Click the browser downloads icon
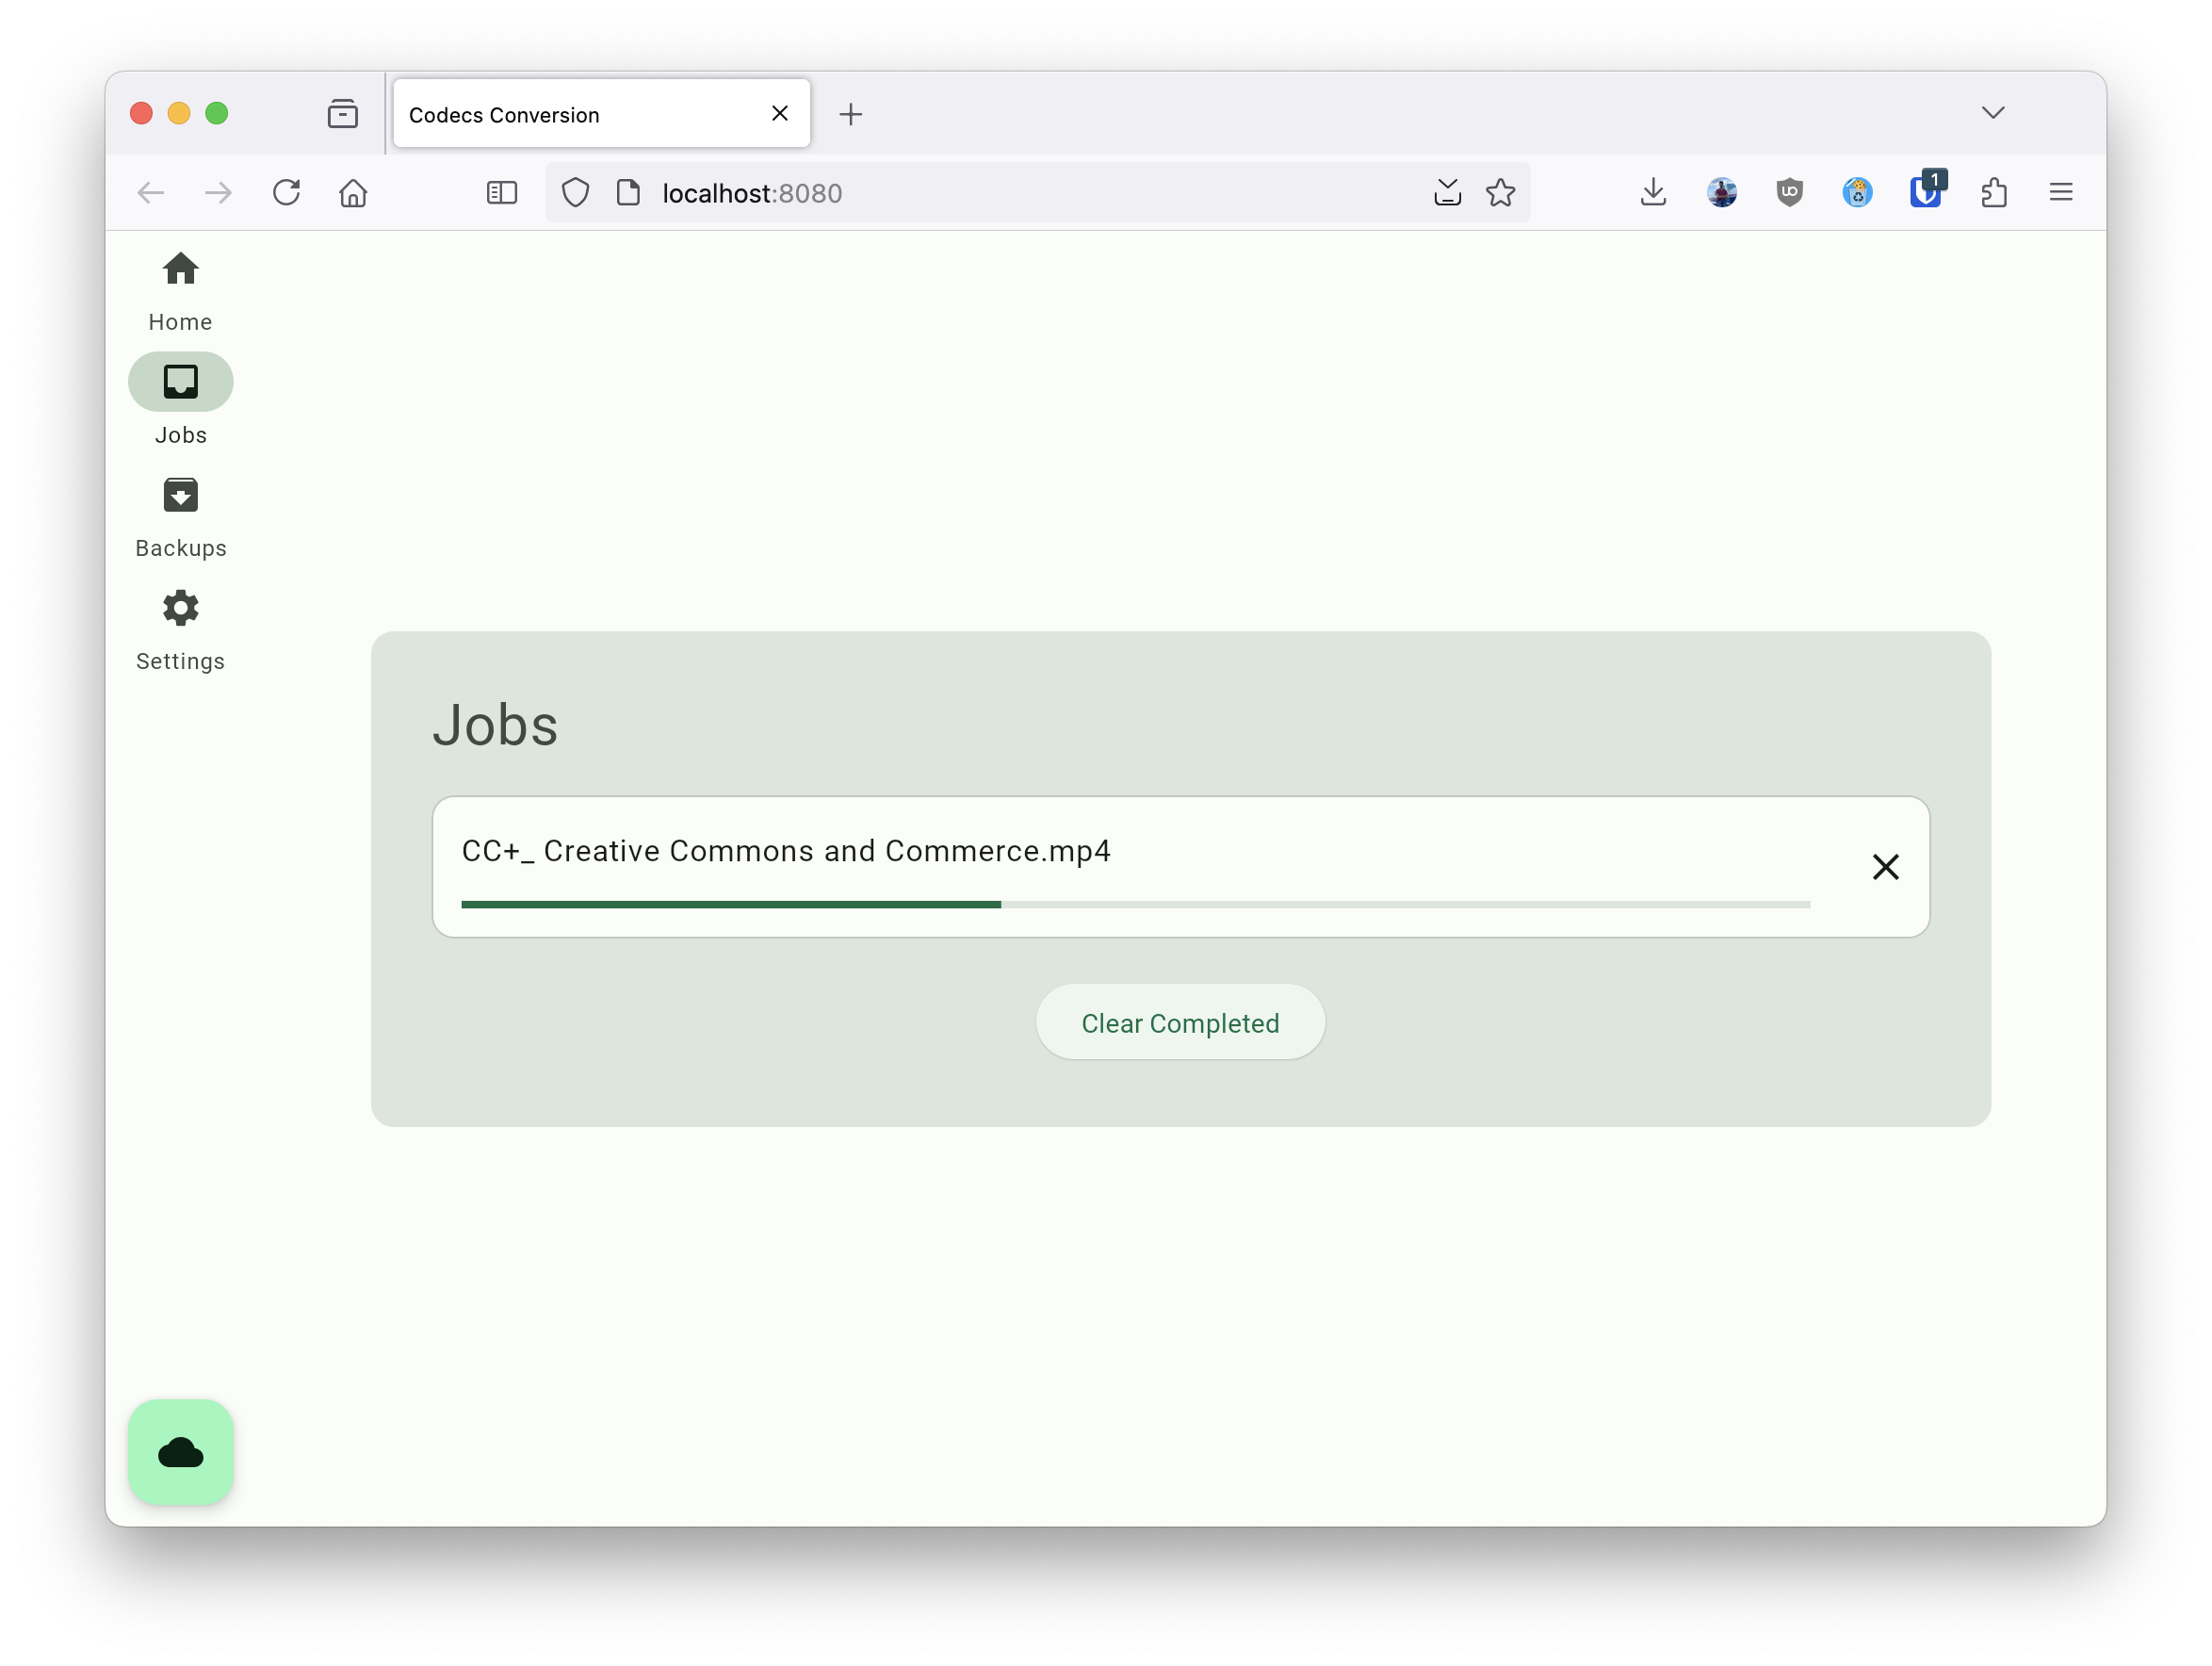The height and width of the screenshot is (1666, 2212). (1653, 192)
